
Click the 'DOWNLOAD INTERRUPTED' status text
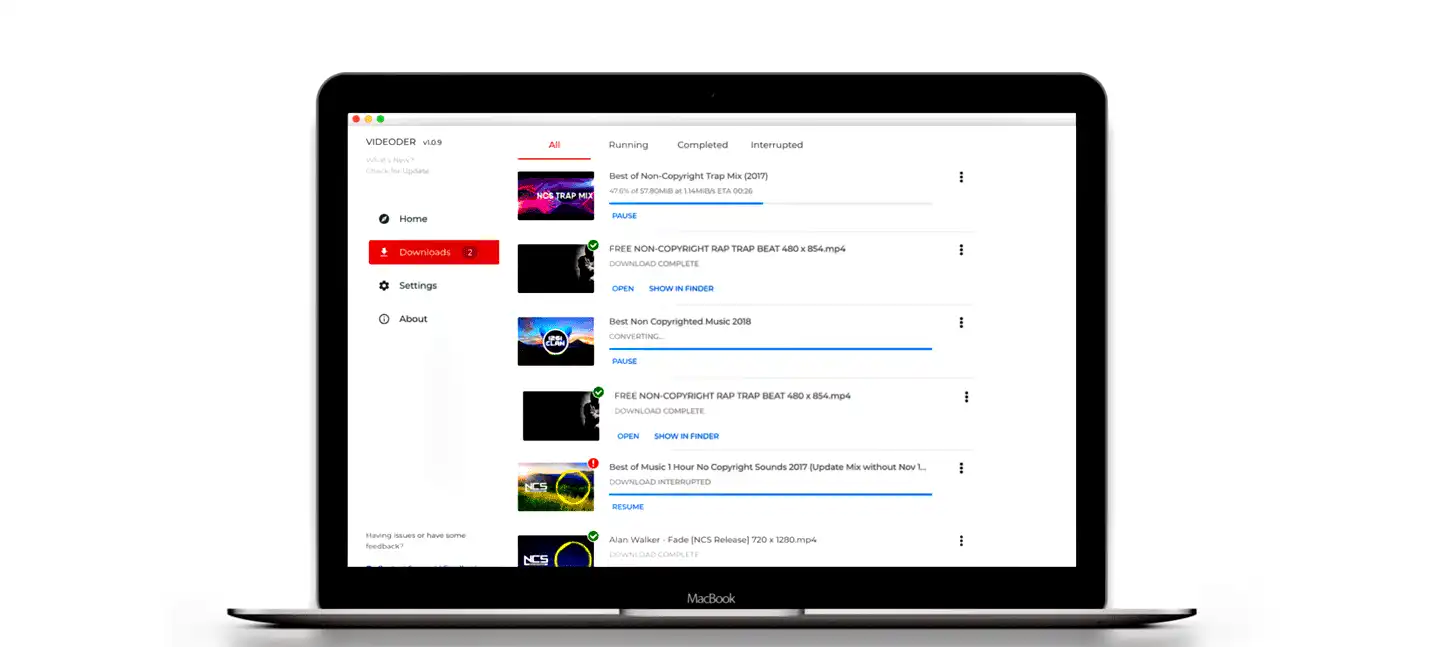[x=660, y=482]
